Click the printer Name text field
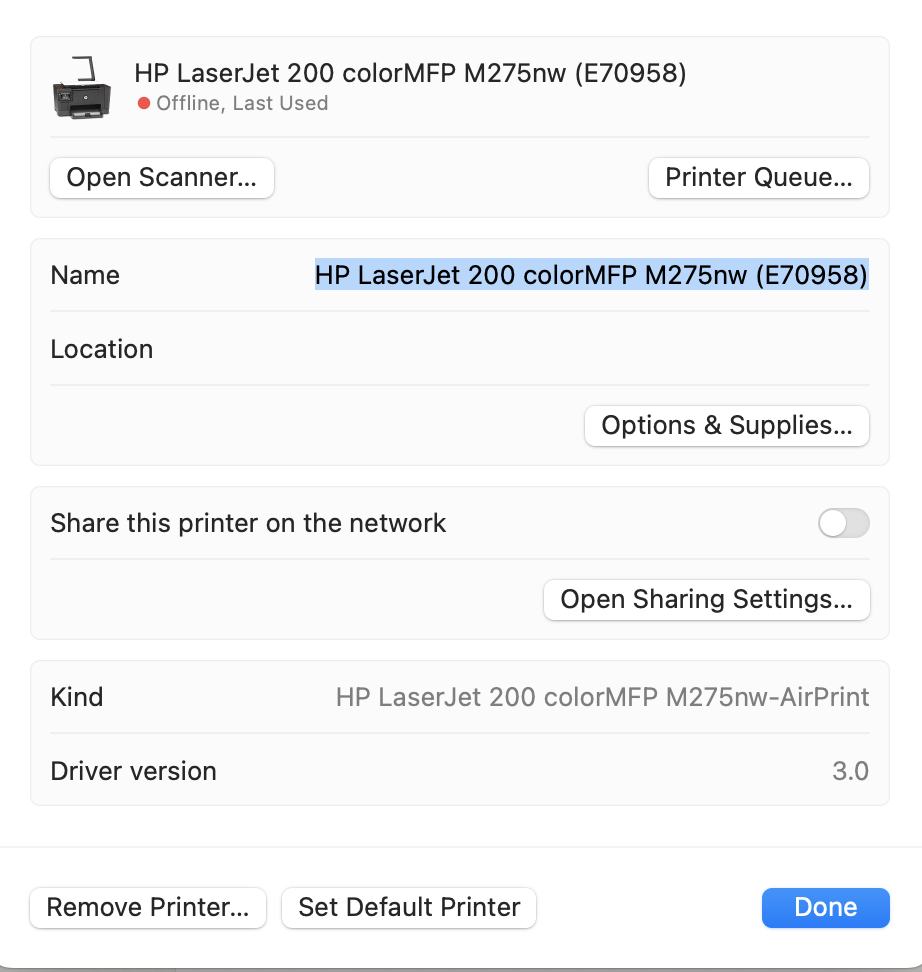The height and width of the screenshot is (972, 922). [x=592, y=275]
